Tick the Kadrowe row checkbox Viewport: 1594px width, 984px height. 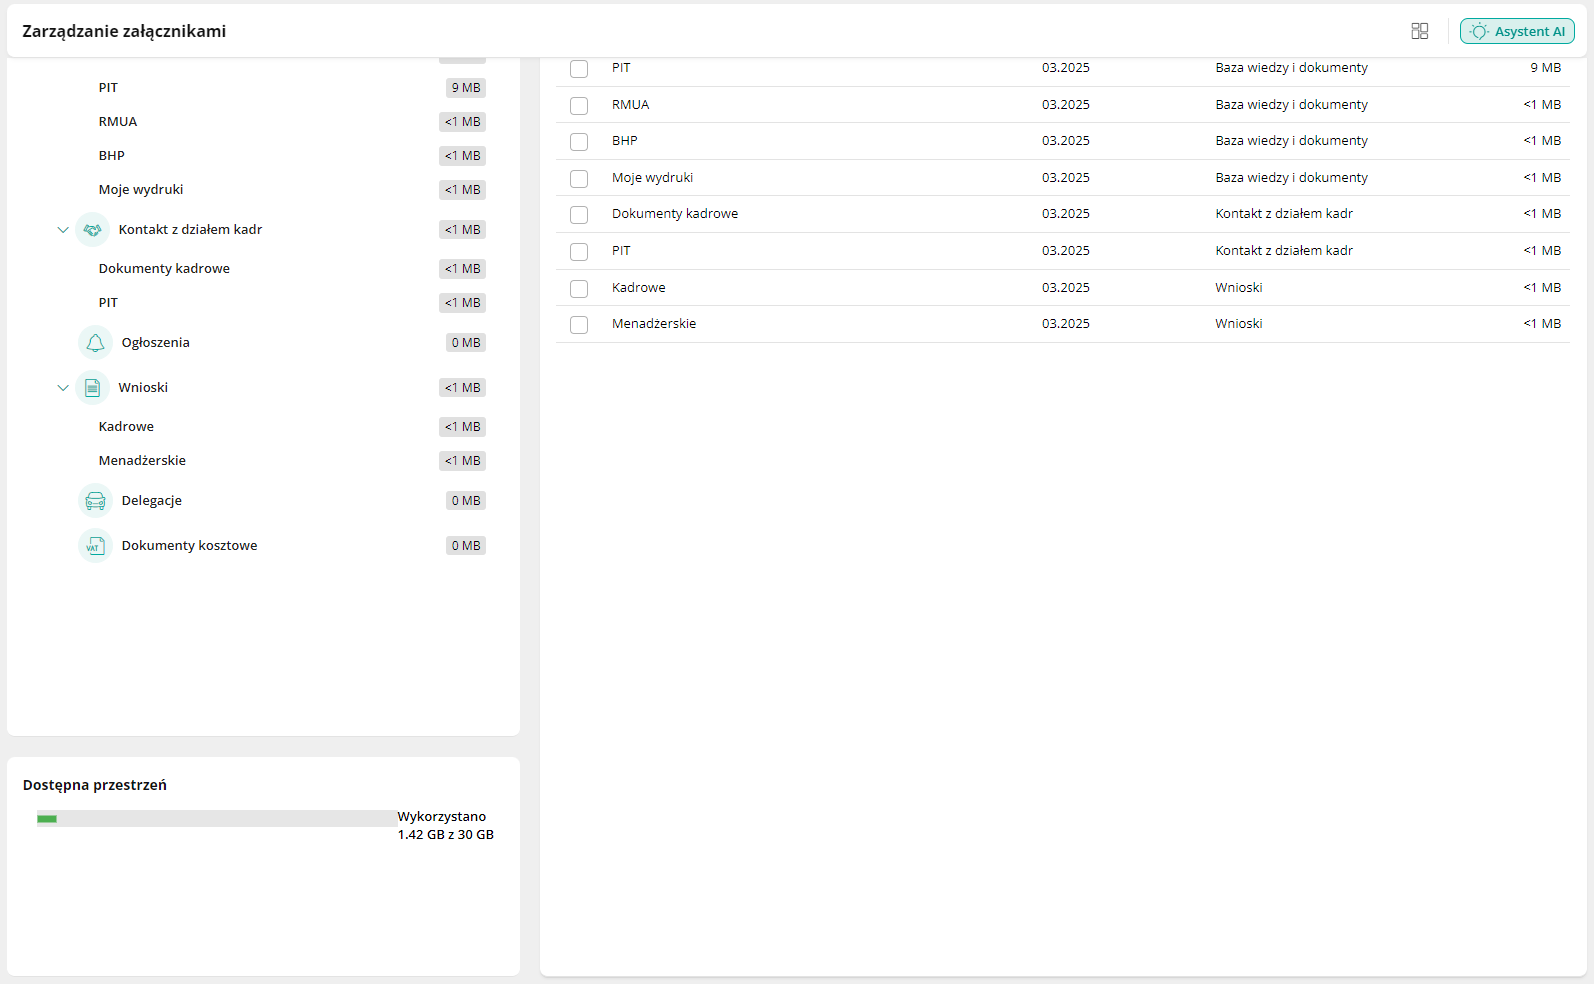[579, 289]
